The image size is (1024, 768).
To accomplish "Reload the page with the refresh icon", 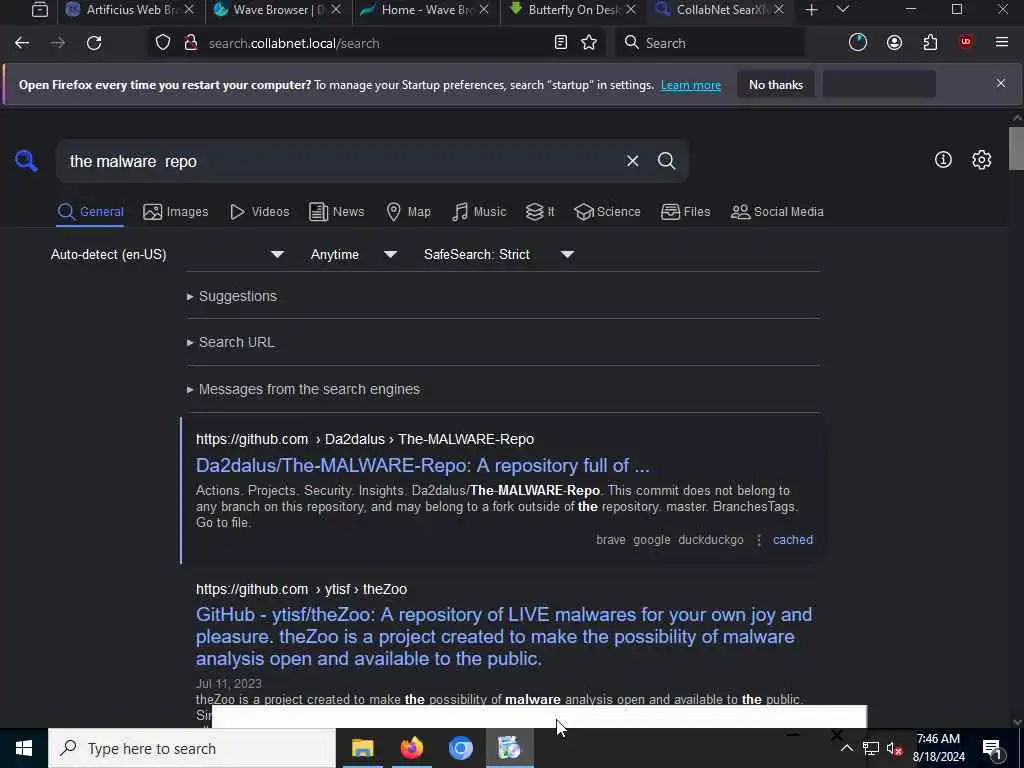I will point(94,43).
